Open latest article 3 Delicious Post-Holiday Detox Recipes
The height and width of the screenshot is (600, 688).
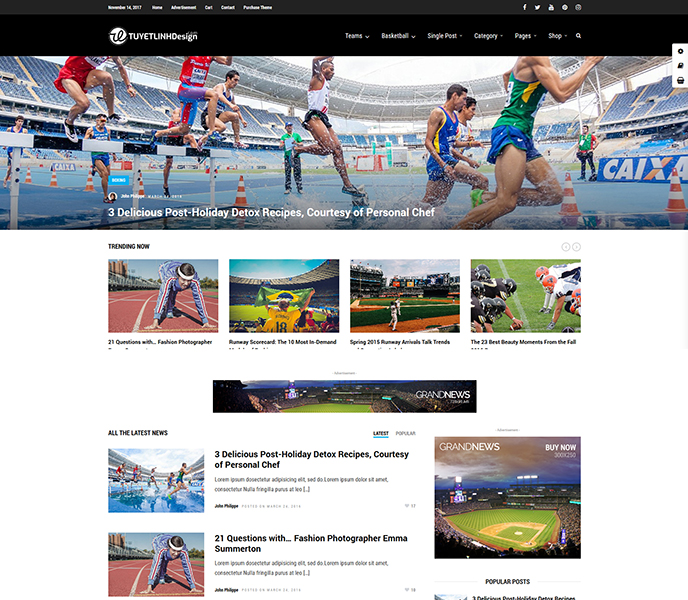312,460
